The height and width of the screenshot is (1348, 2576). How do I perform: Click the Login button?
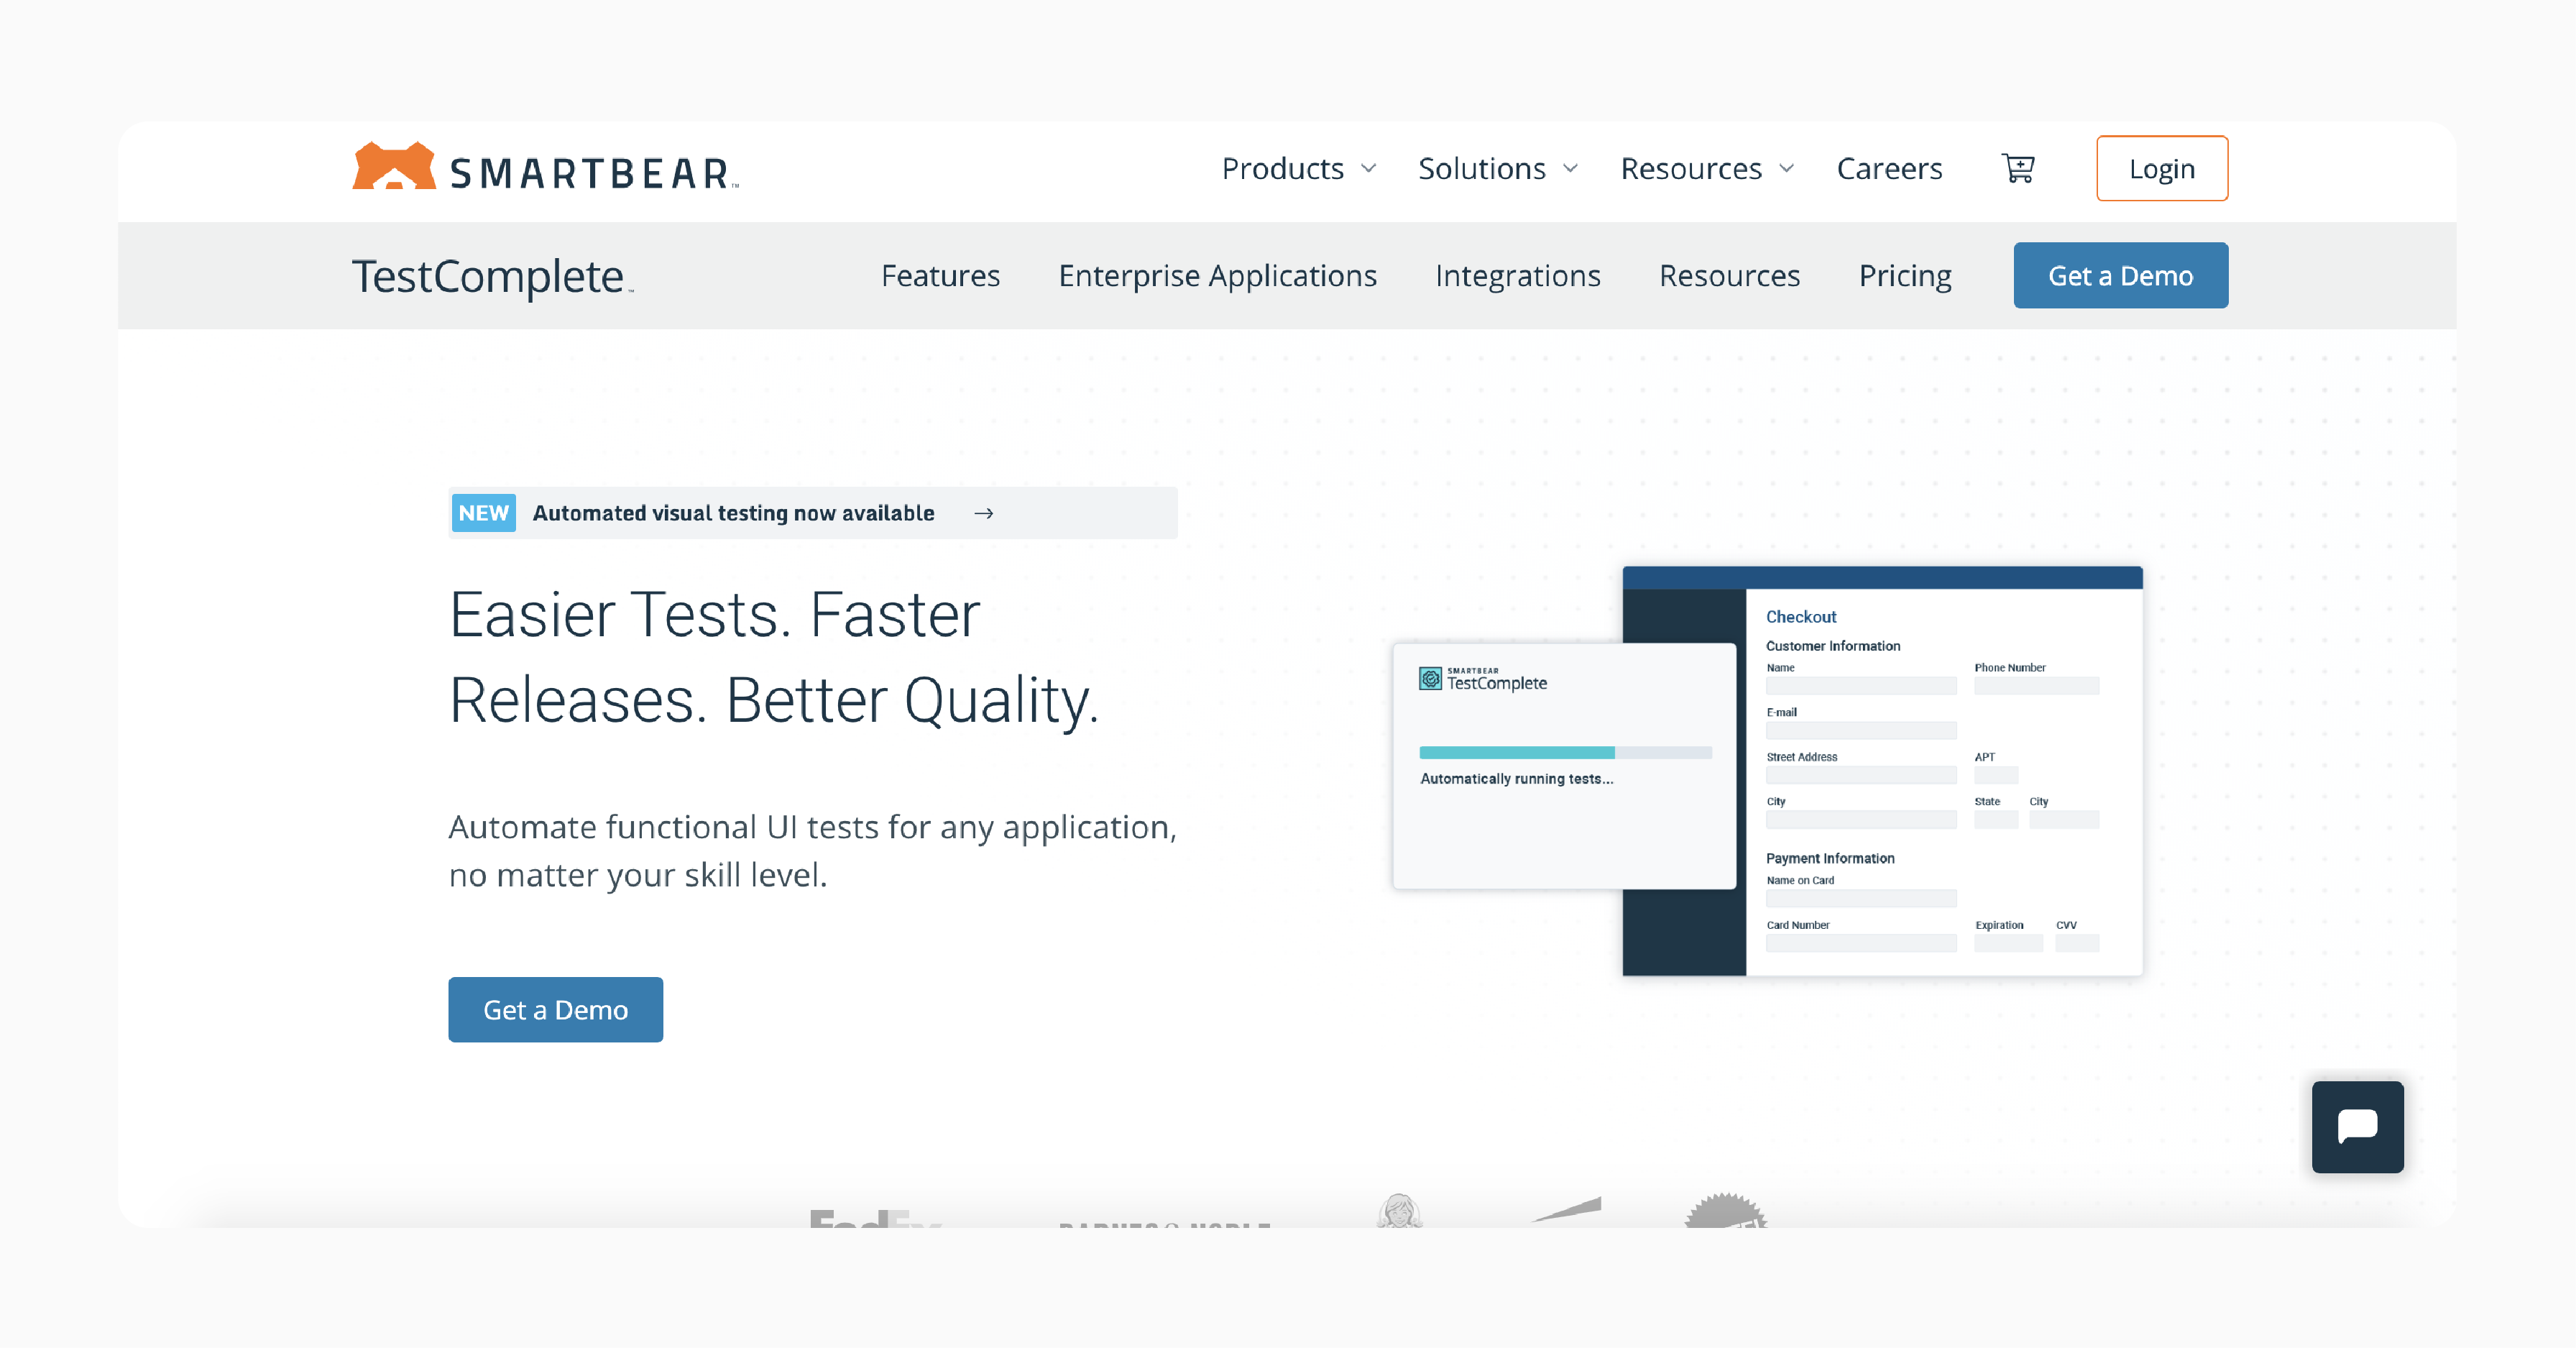2161,168
